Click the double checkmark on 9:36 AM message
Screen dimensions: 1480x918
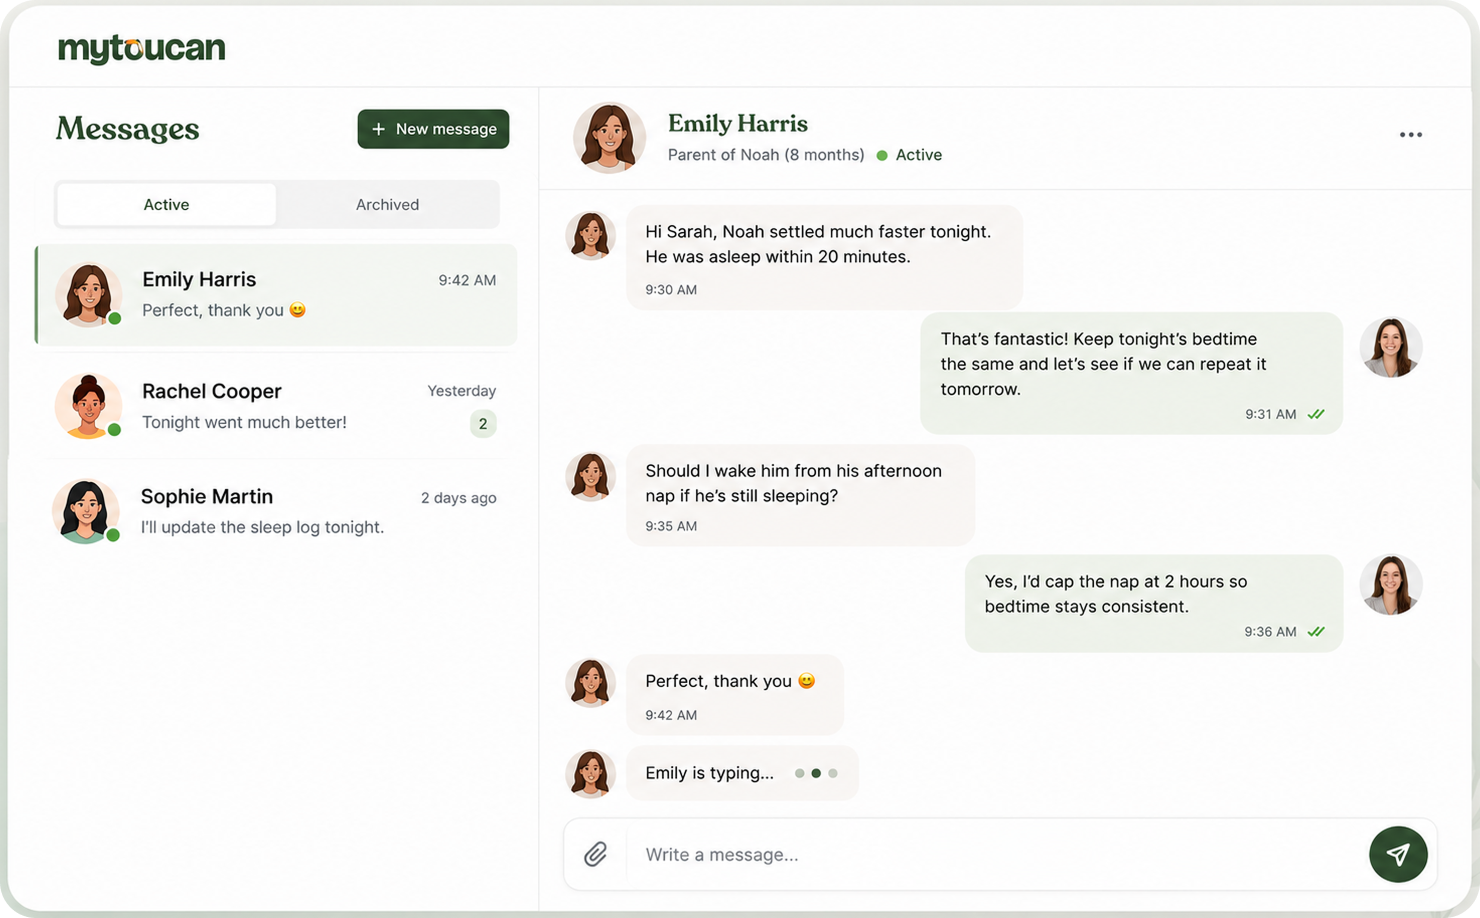point(1316,632)
